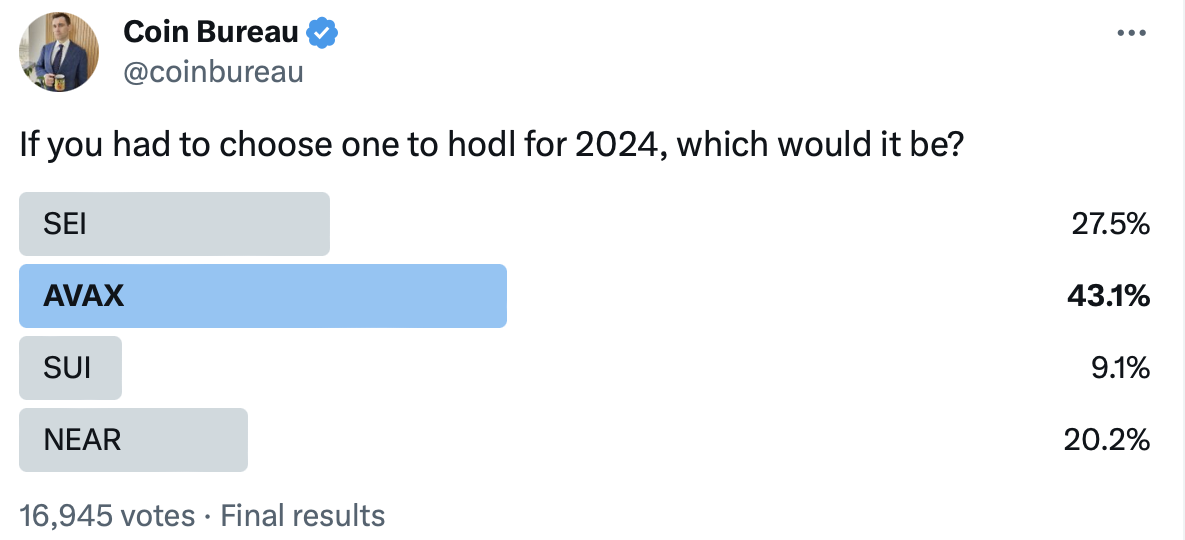Select the NEAR poll option bar
Screen dimensions: 1185x540
(x=133, y=440)
